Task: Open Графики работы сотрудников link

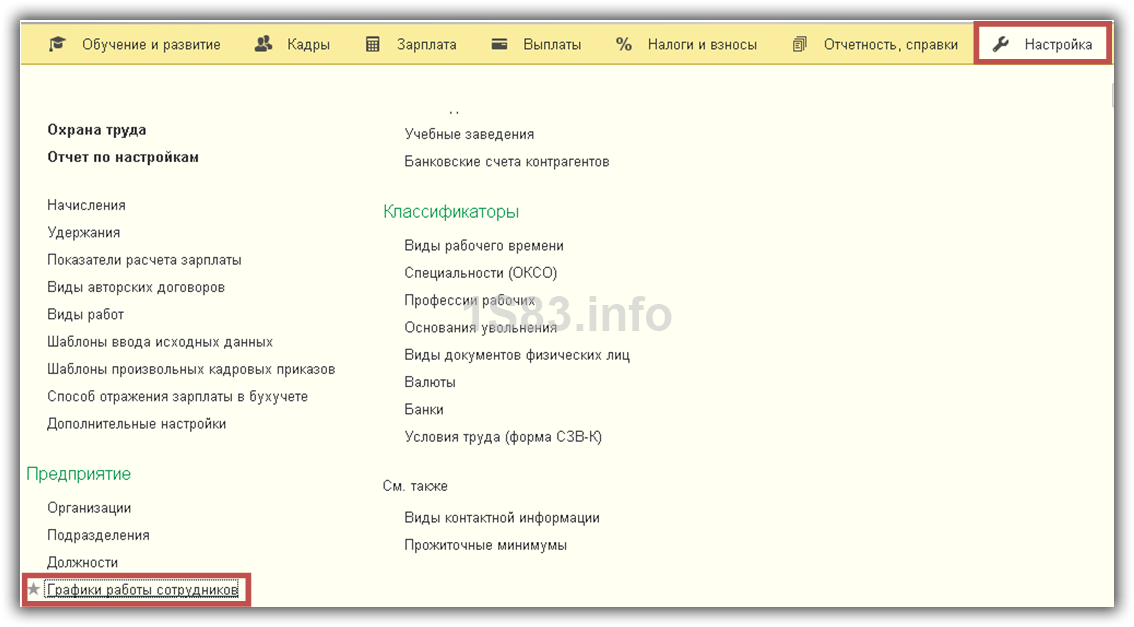Action: (x=143, y=590)
